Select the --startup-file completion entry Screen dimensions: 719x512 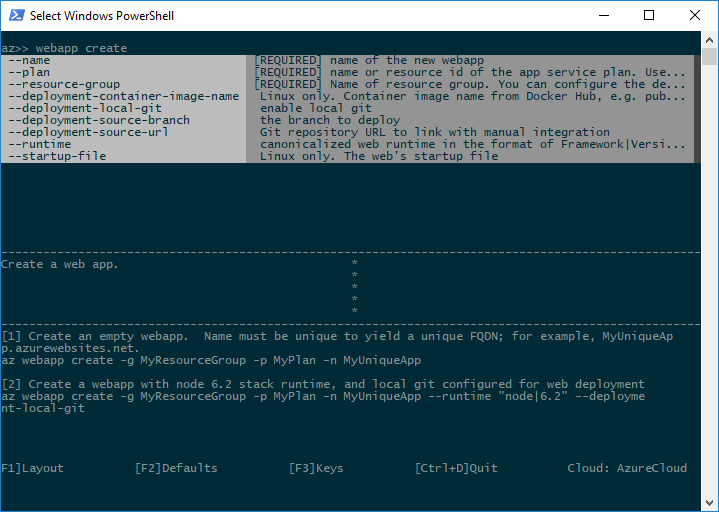click(x=57, y=157)
